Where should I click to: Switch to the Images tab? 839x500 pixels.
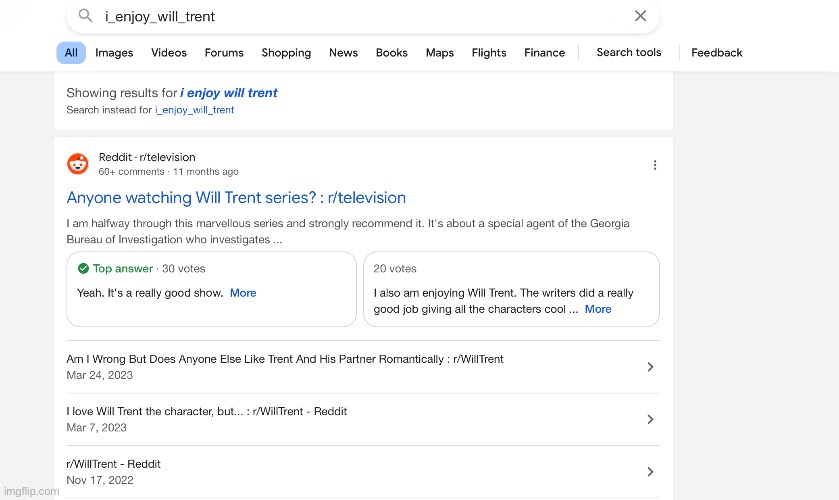point(114,52)
